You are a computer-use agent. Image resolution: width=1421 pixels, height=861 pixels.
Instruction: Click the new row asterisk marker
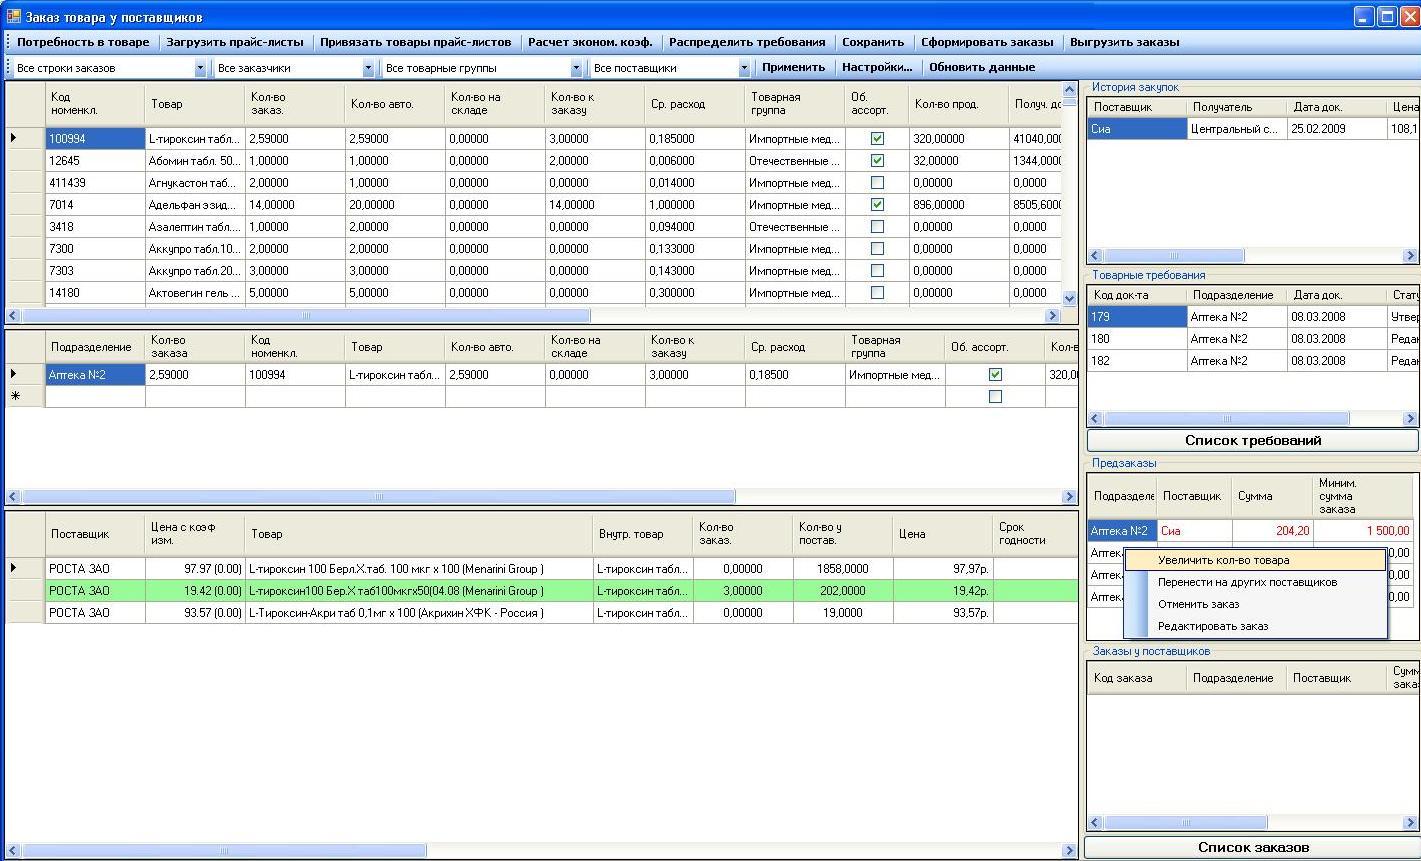(15, 397)
